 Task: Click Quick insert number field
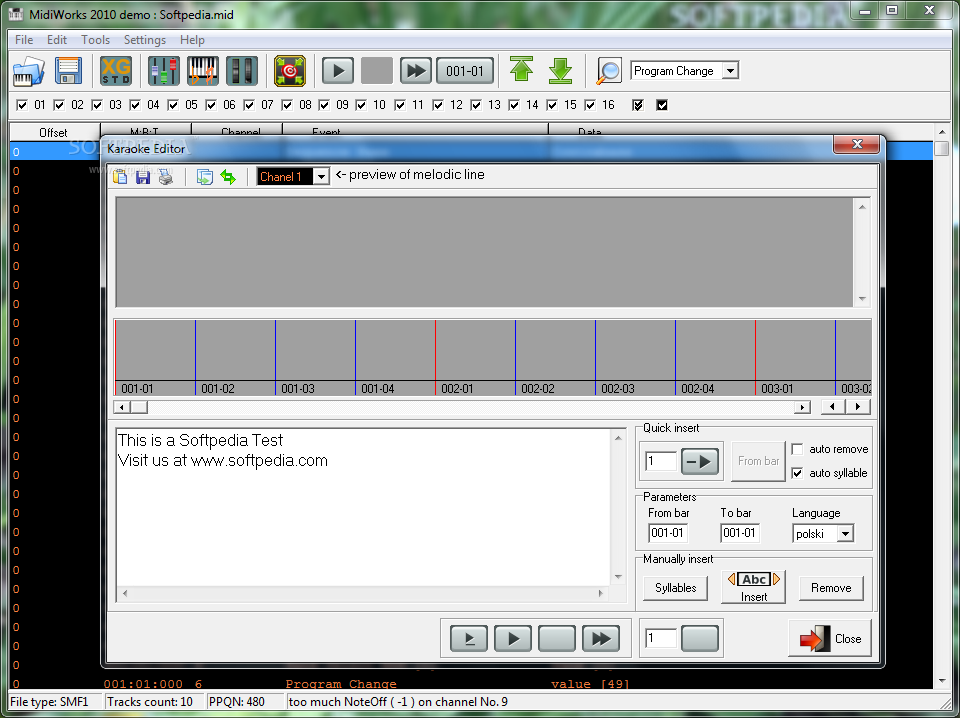click(661, 462)
